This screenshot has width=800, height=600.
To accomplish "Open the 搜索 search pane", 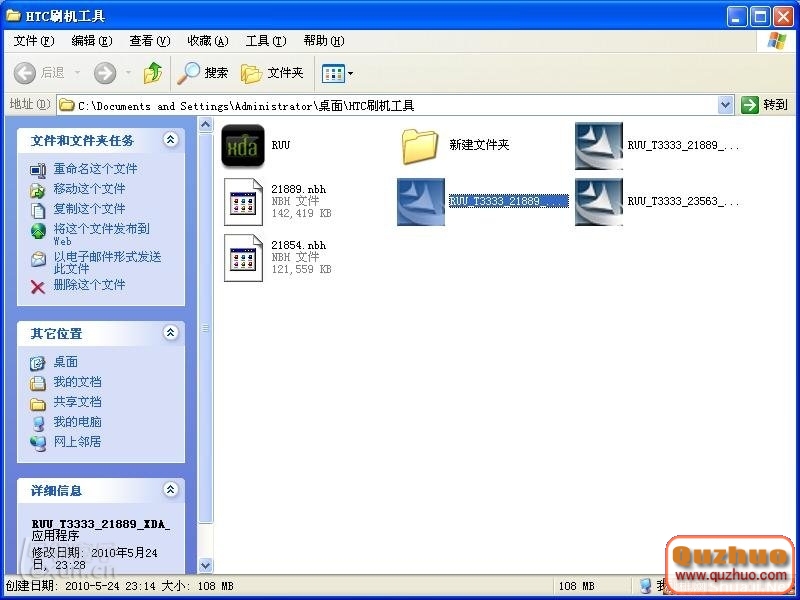I will [203, 73].
